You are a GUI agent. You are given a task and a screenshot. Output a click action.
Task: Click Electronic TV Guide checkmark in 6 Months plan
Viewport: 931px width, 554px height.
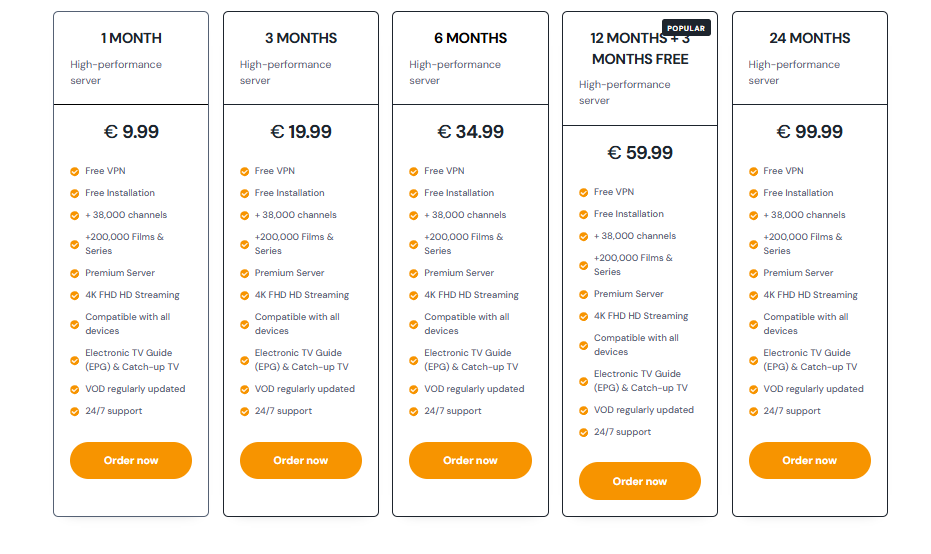click(x=414, y=360)
